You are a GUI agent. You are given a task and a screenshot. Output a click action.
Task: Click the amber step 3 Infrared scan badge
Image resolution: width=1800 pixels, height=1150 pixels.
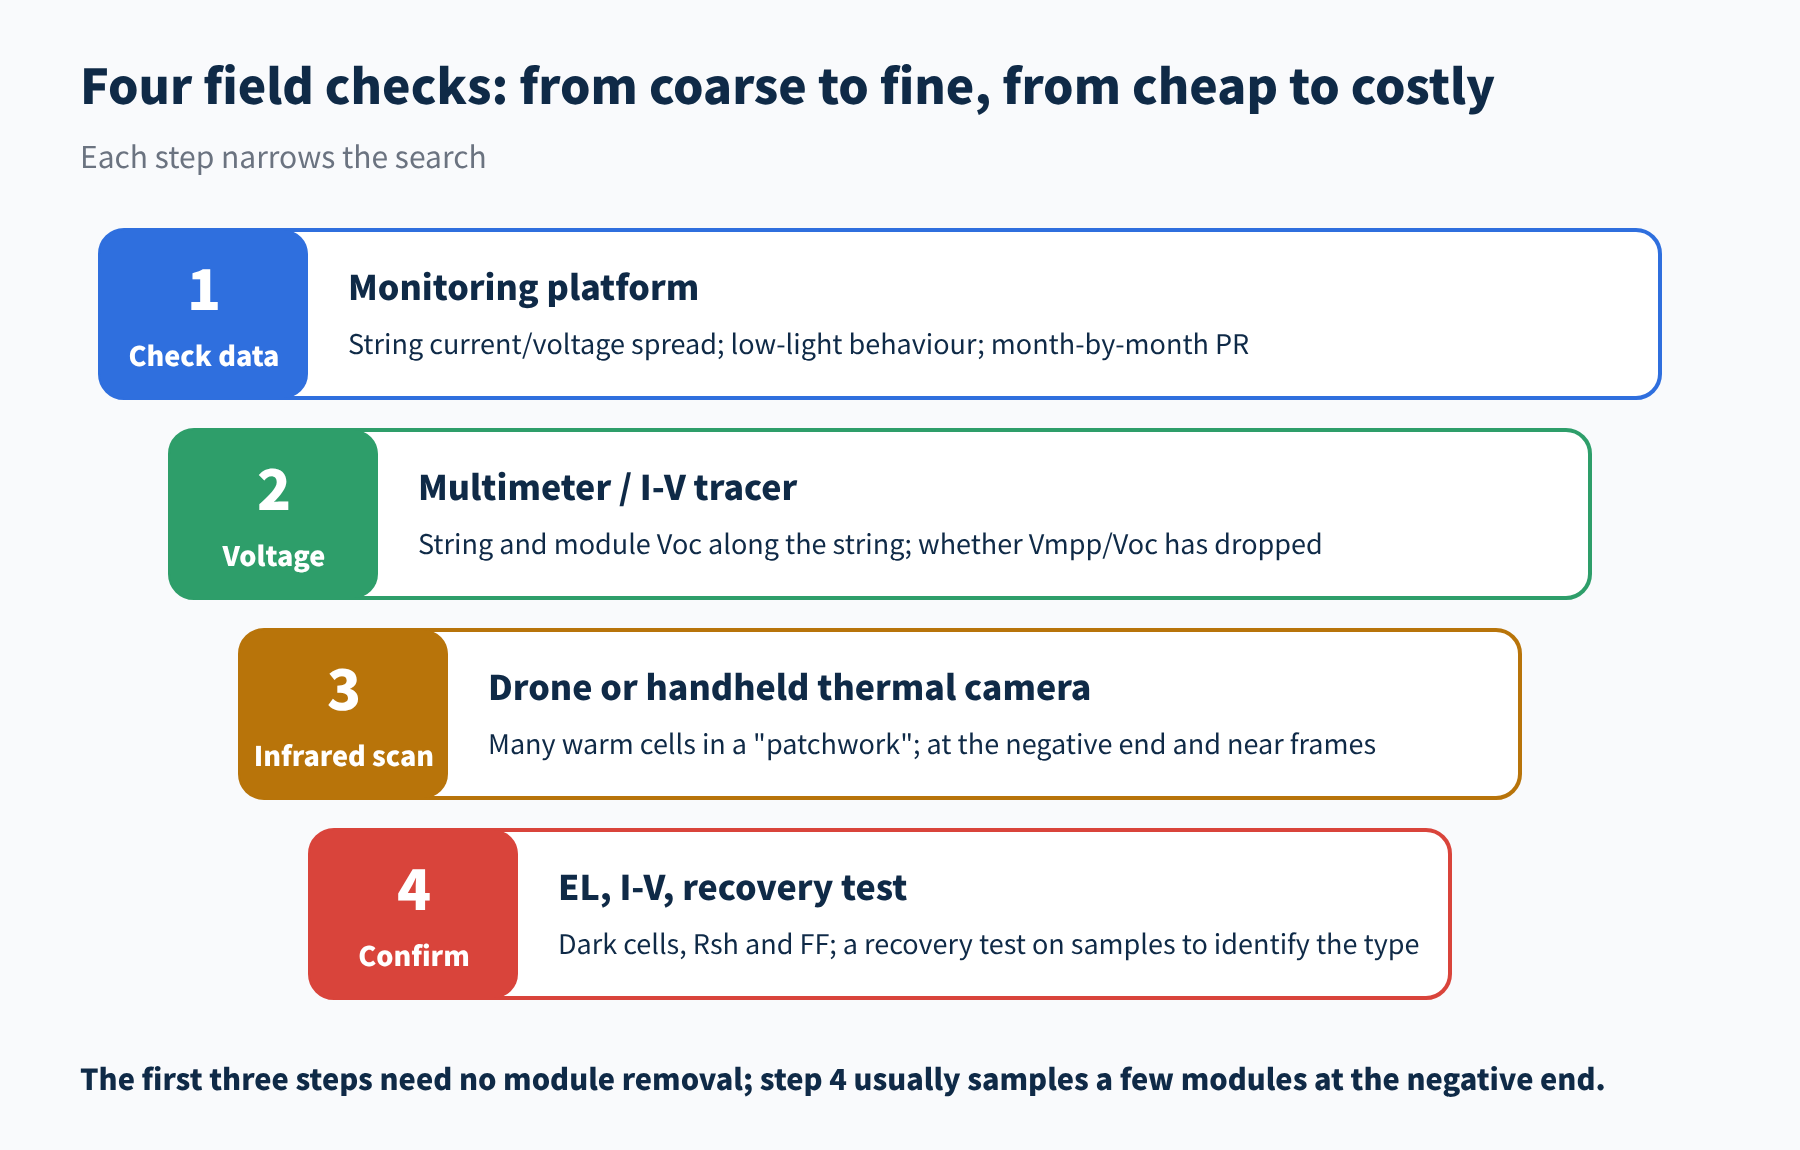click(343, 714)
